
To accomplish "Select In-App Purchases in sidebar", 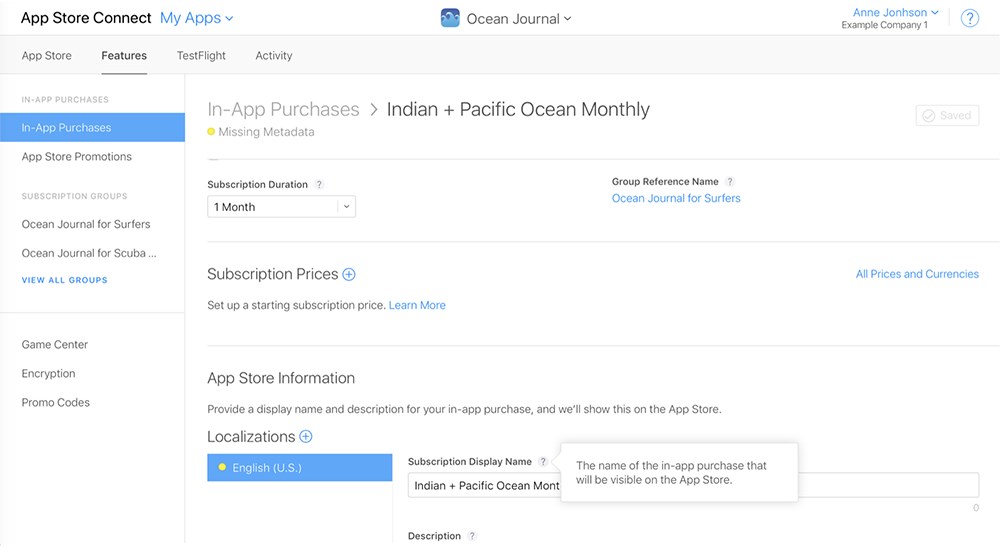I will pyautogui.click(x=92, y=127).
